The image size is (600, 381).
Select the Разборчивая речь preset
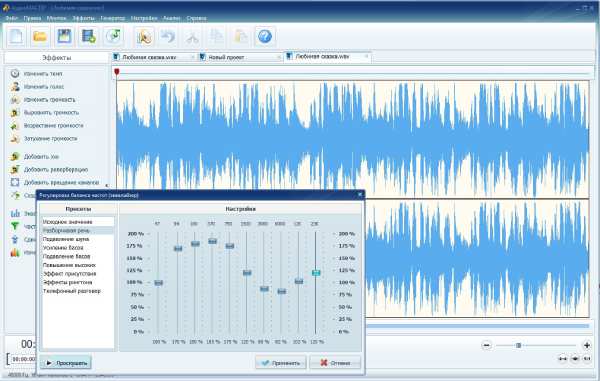78,231
